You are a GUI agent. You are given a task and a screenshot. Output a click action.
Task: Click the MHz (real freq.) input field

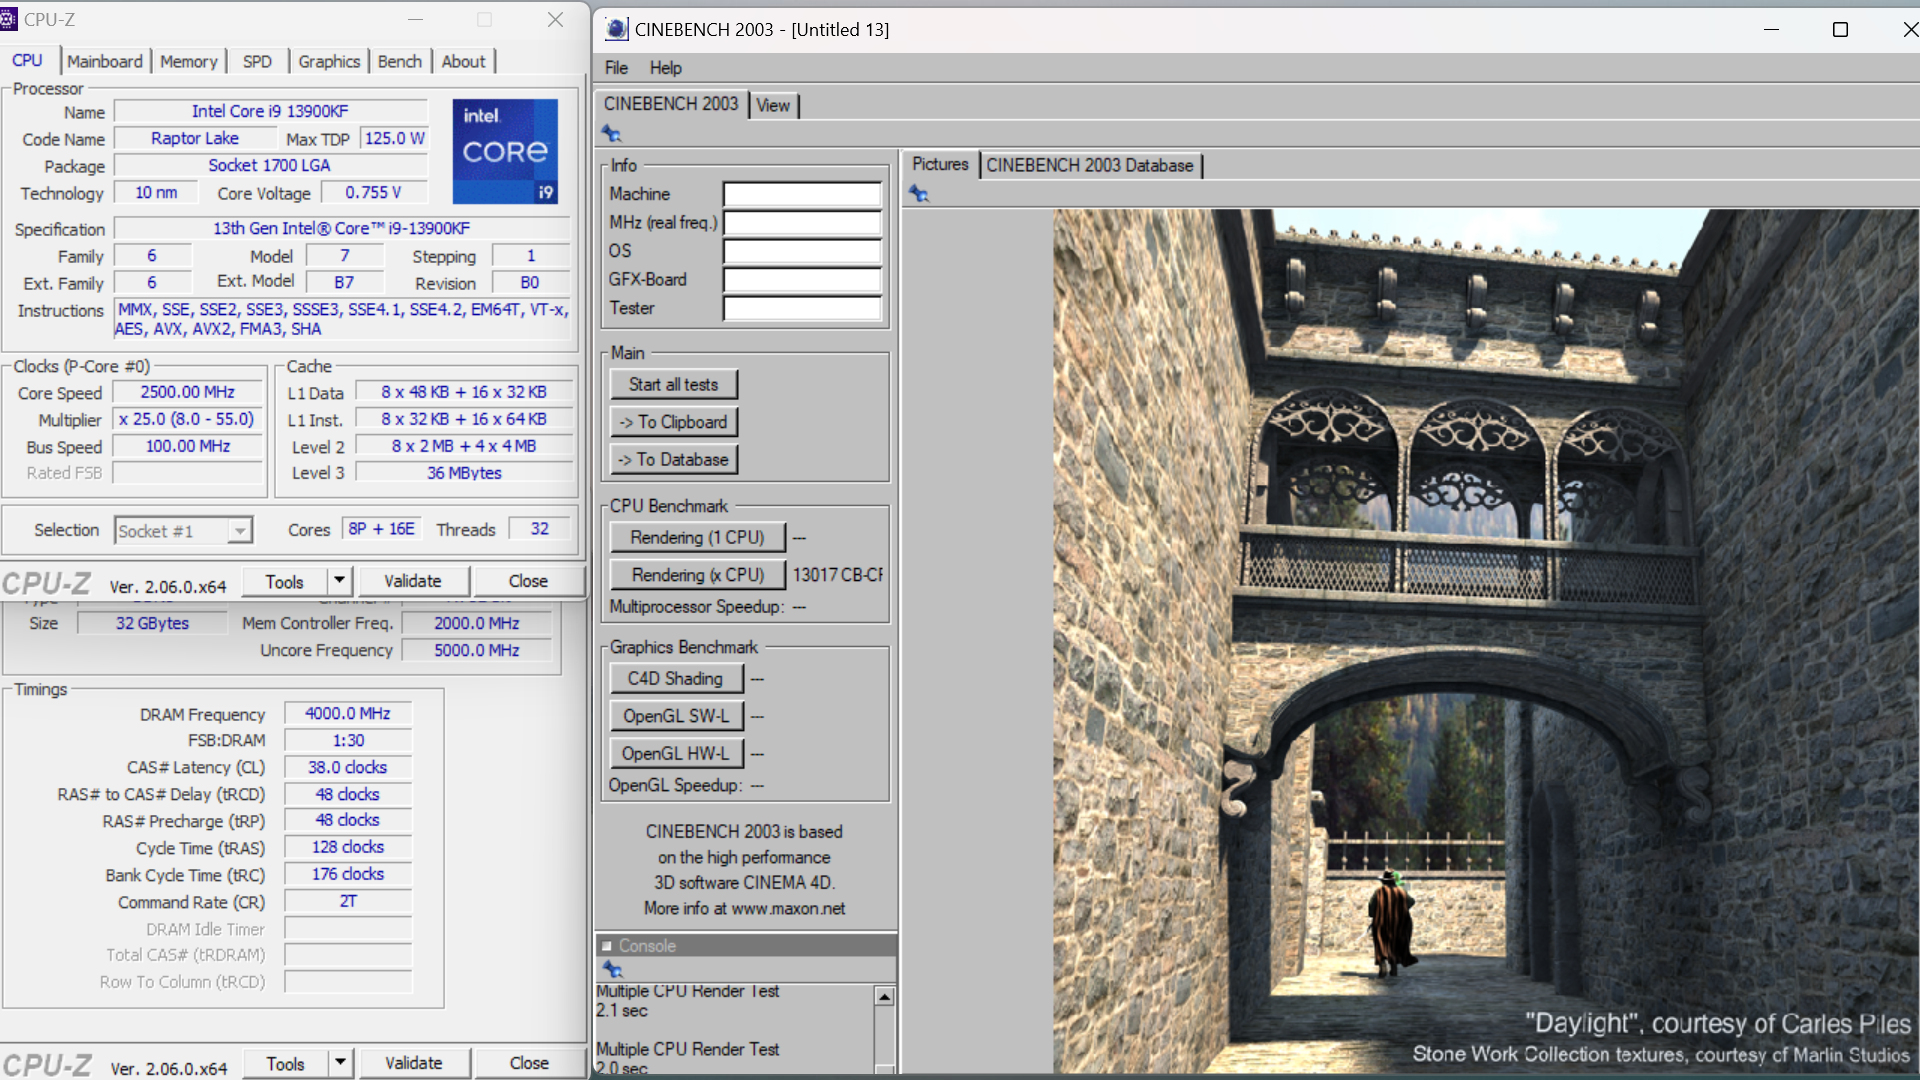[x=802, y=223]
